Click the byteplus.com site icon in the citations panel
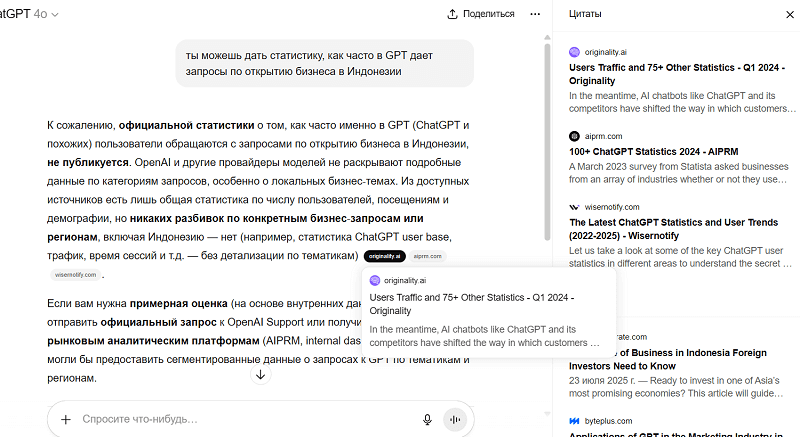Viewport: 800px width, 437px height. tap(574, 421)
